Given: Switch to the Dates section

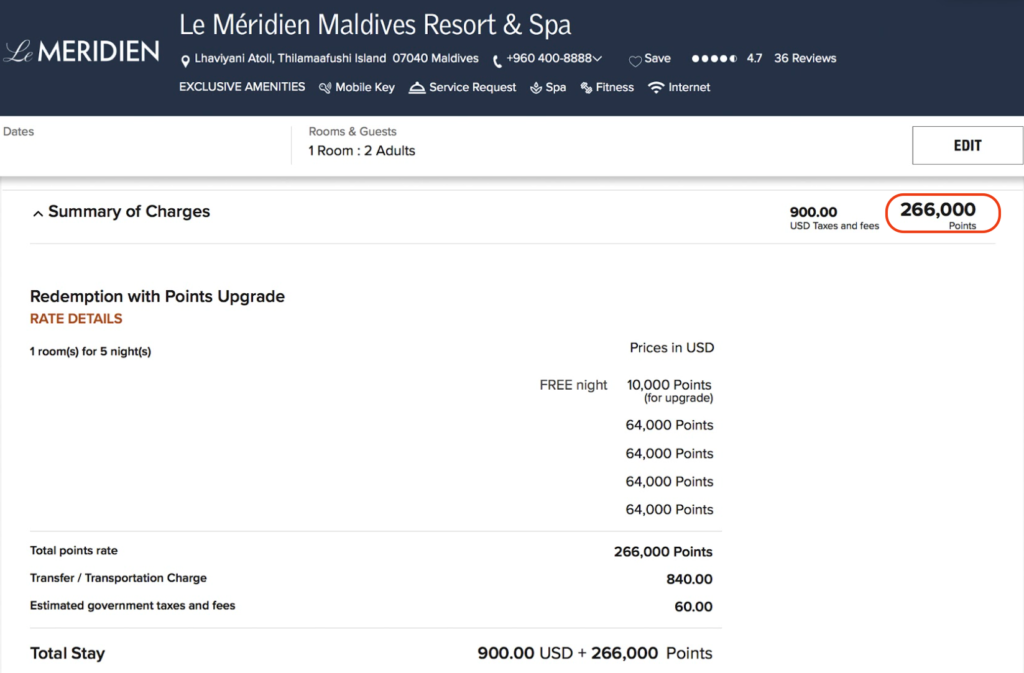Looking at the screenshot, I should click(x=19, y=131).
